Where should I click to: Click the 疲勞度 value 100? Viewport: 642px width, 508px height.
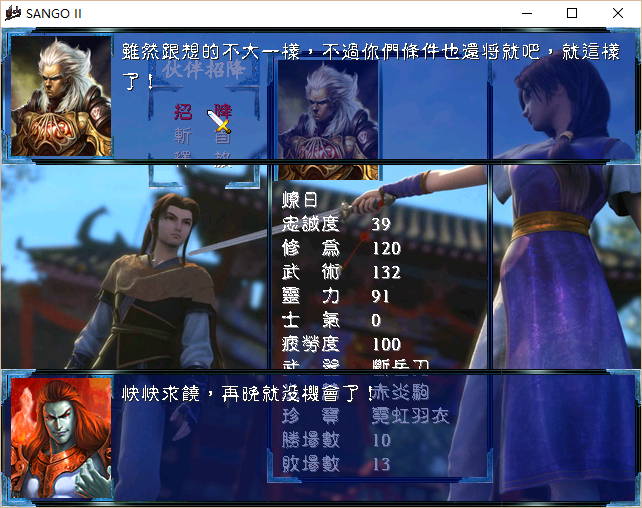click(387, 345)
